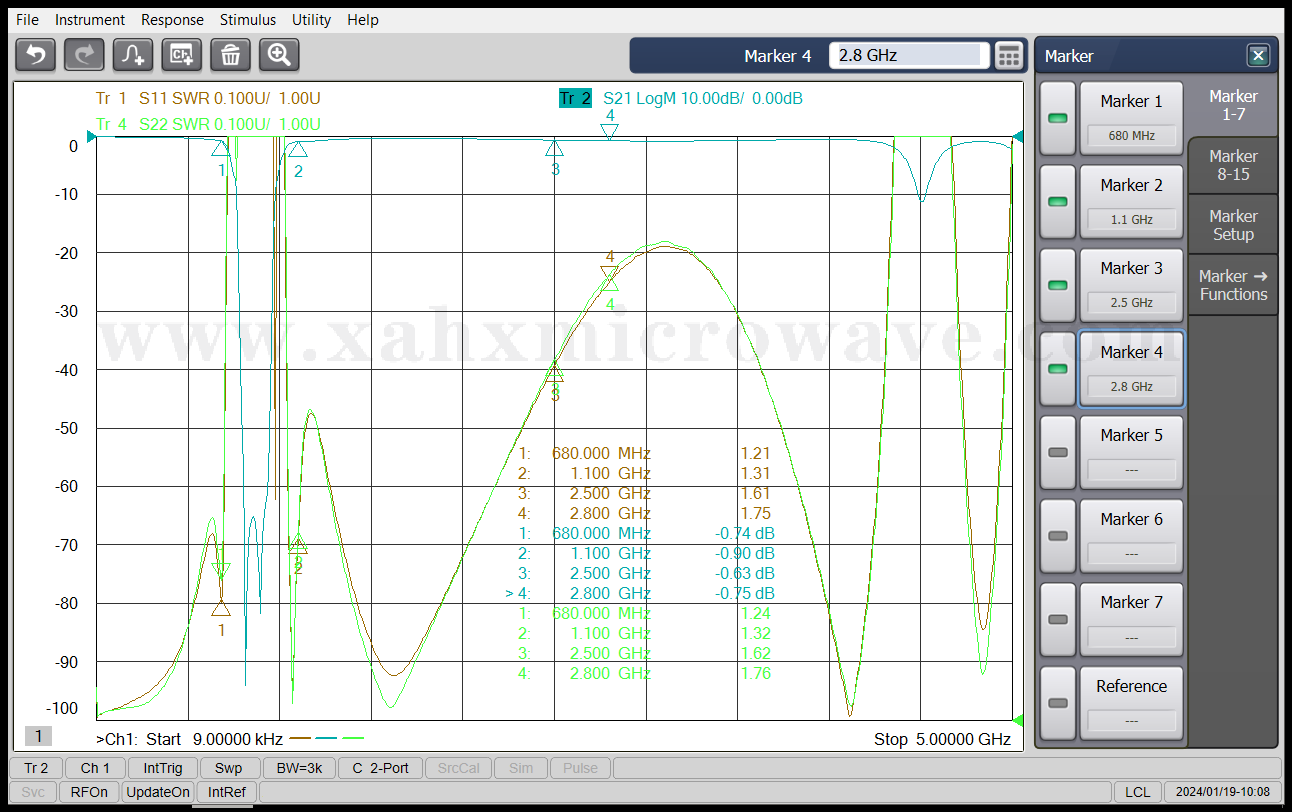This screenshot has width=1292, height=812.
Task: Open the numeric keypad icon
Action: [1009, 56]
